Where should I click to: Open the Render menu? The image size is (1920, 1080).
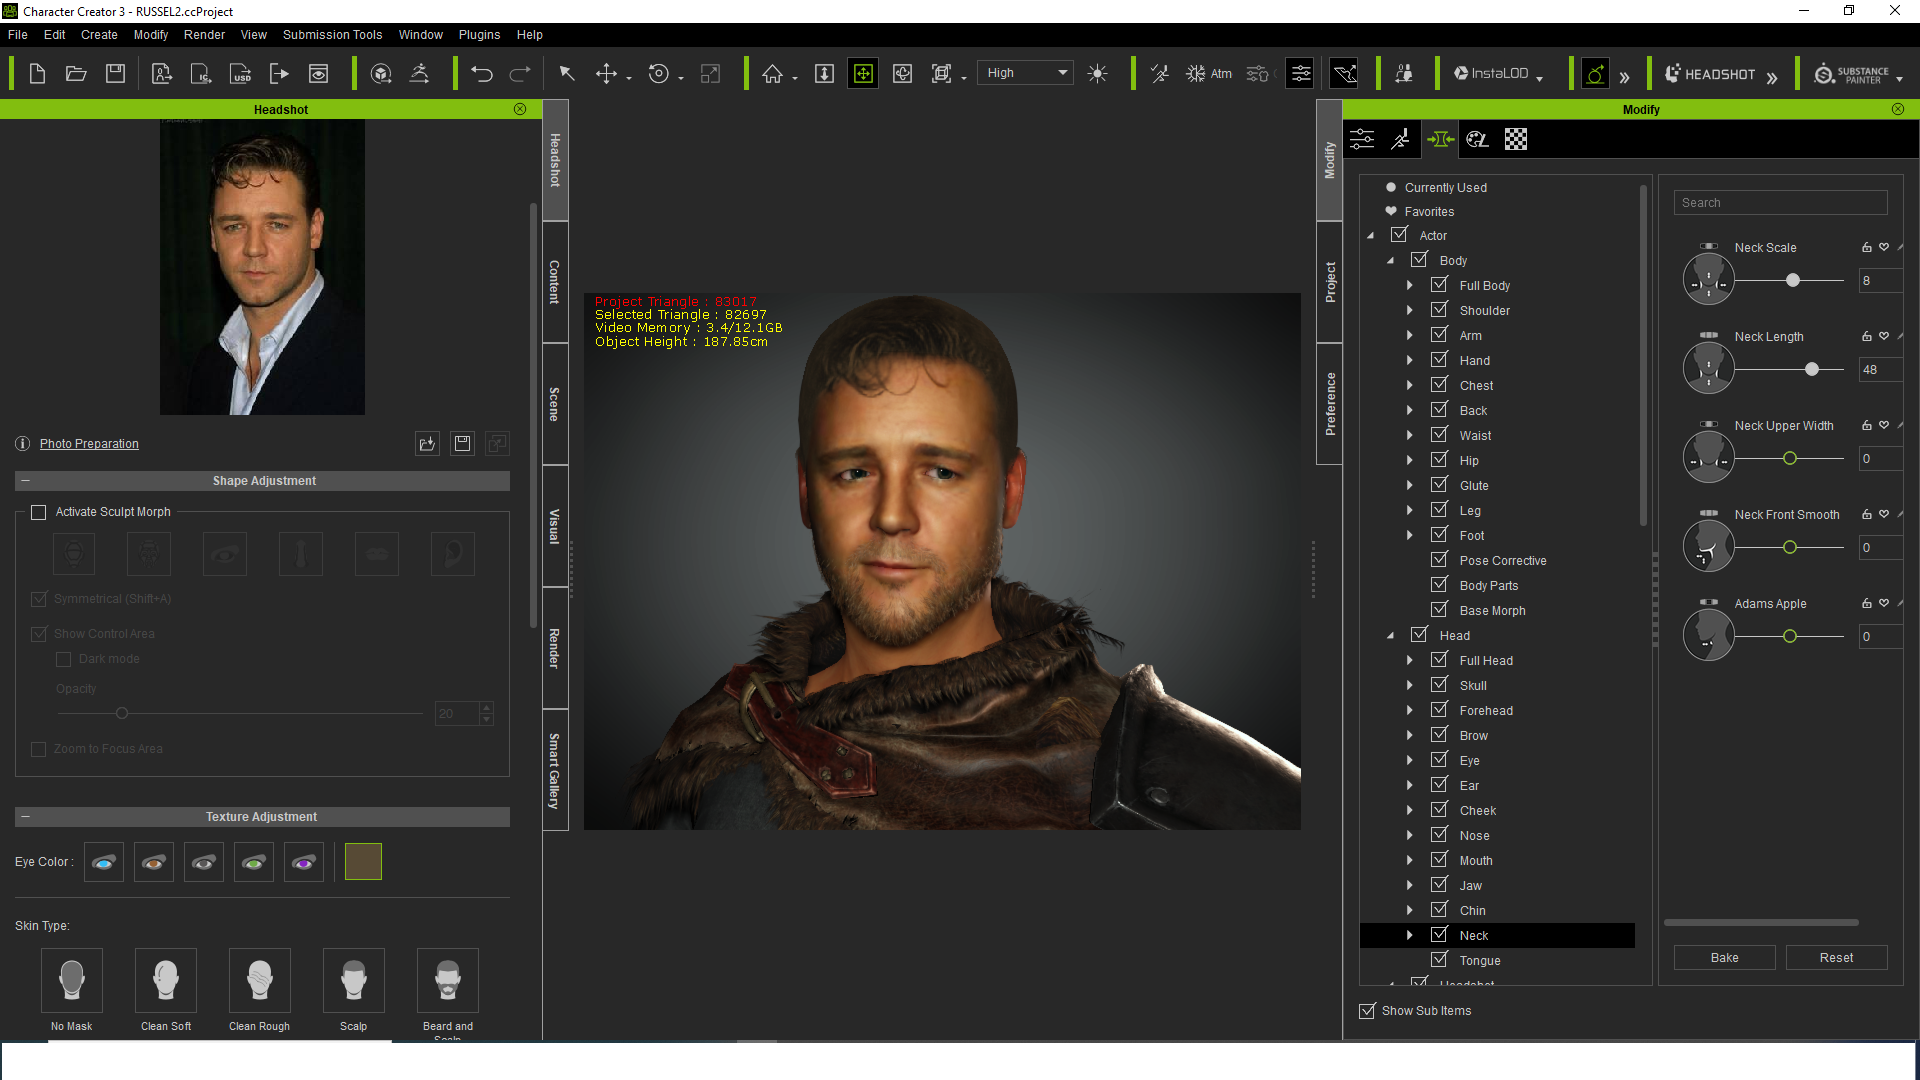point(204,35)
